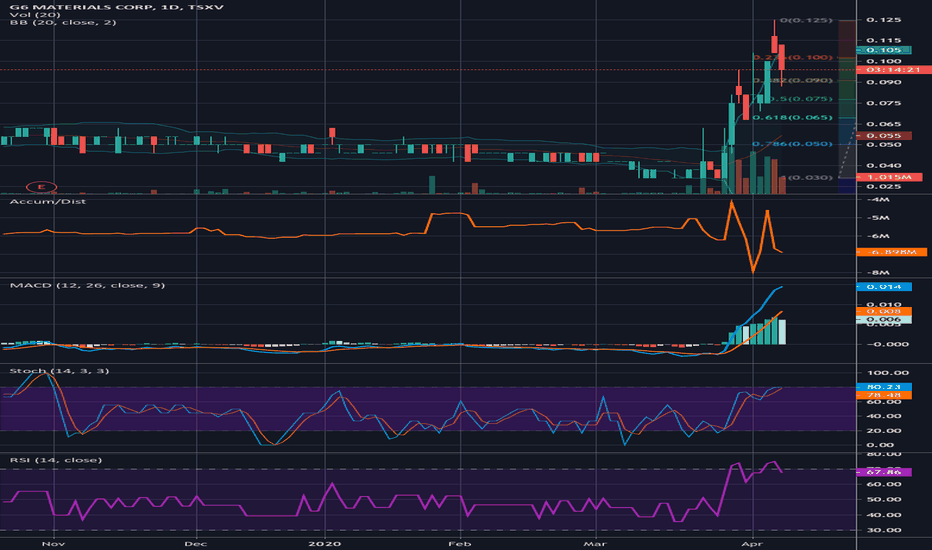Click the Nov date on the time axis
Viewport: 932px width, 550px height.
click(53, 543)
